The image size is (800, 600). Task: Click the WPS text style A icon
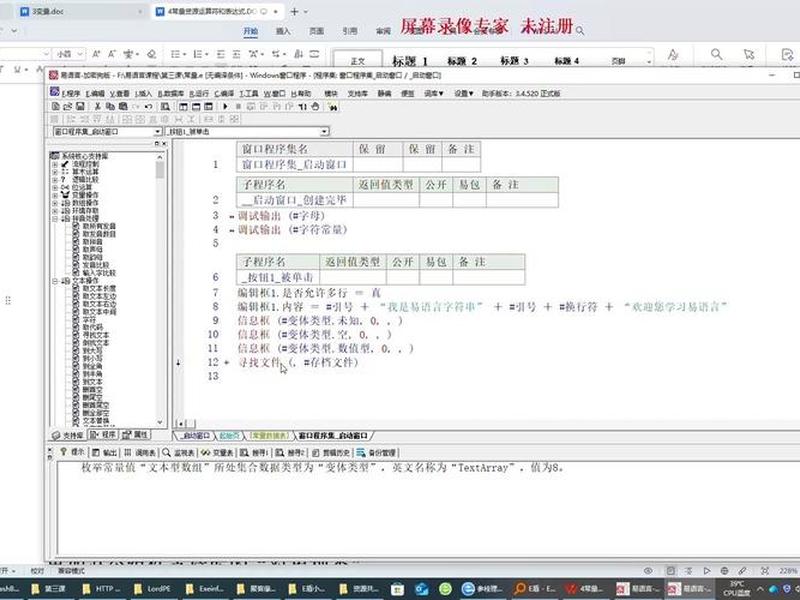click(673, 54)
